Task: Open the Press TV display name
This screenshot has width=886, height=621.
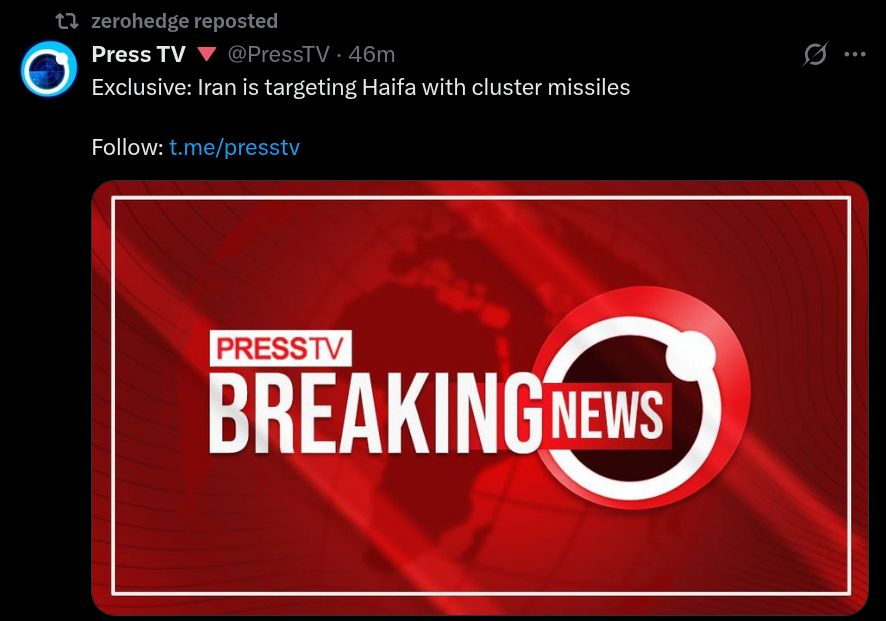Action: click(x=138, y=55)
